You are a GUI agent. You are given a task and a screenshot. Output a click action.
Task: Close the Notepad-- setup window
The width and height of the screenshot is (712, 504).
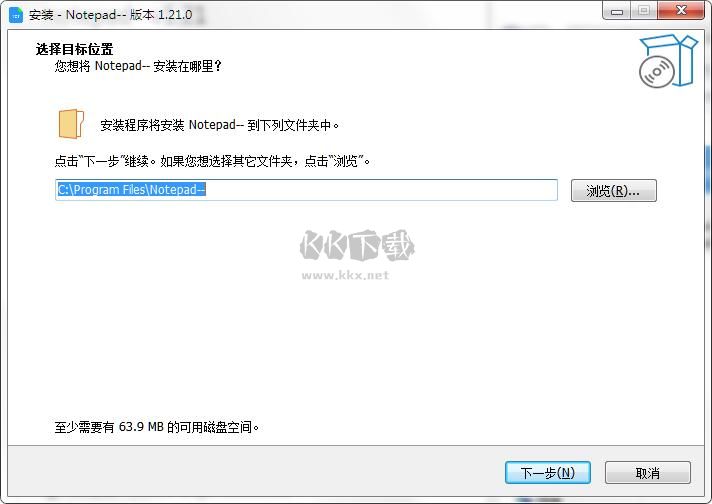click(x=681, y=10)
